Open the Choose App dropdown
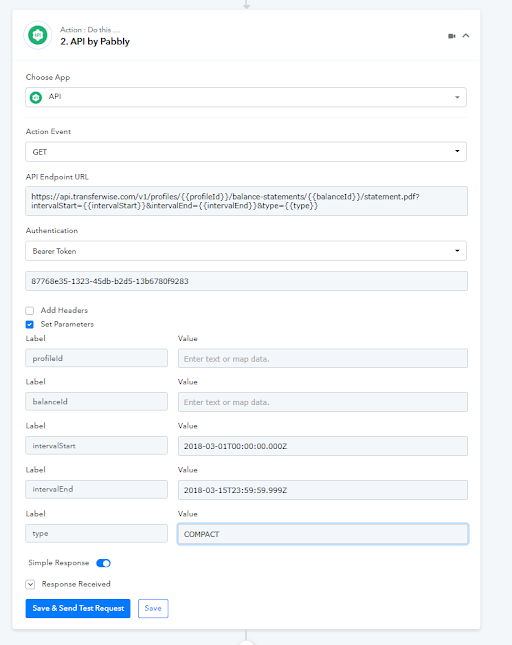The image size is (512, 645). pos(246,97)
